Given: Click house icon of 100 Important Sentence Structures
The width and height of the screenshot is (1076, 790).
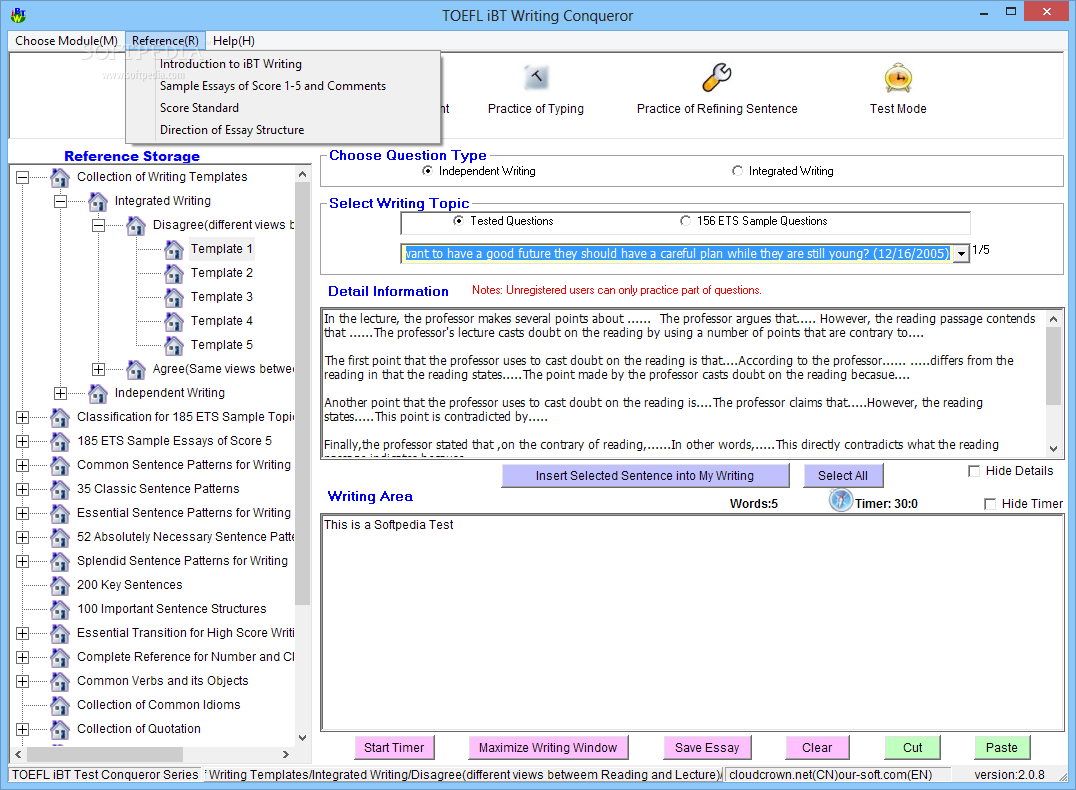Looking at the screenshot, I should [x=60, y=609].
